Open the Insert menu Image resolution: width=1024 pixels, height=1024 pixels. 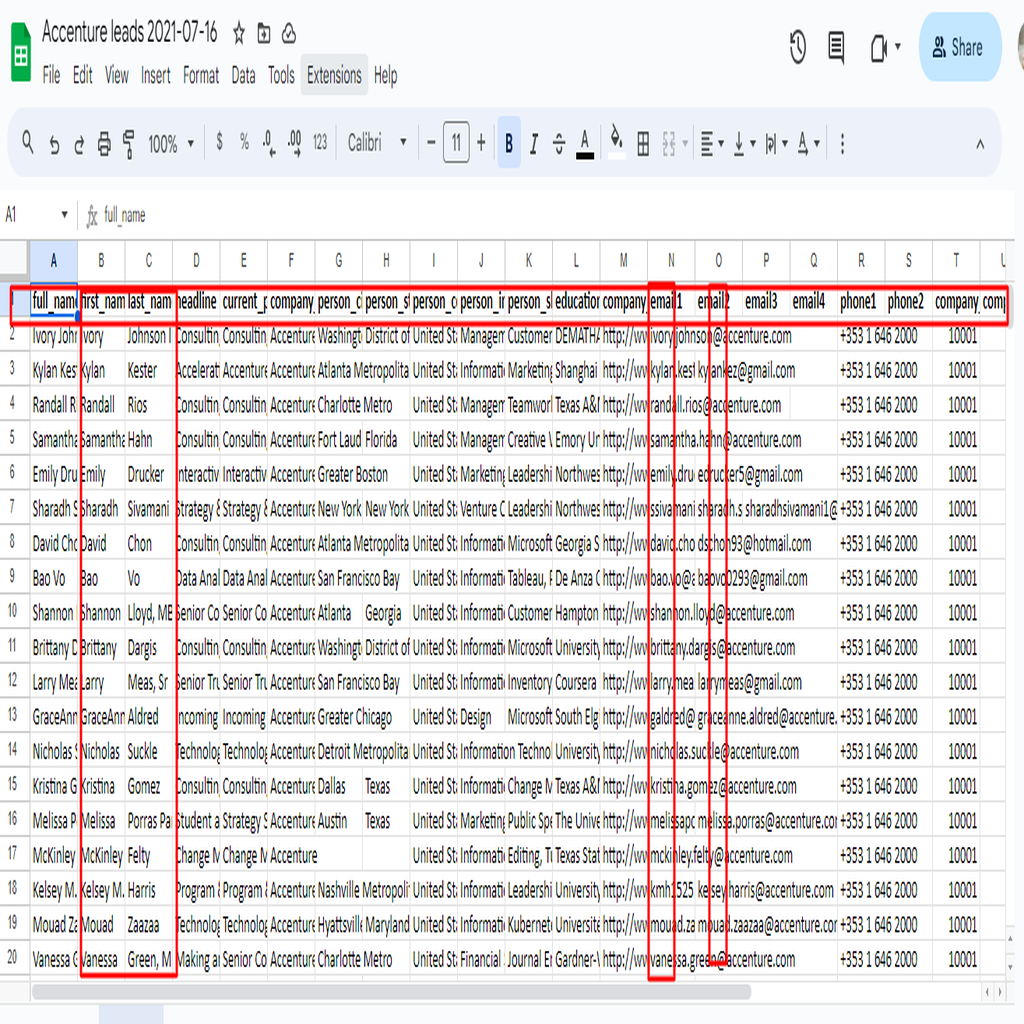point(155,76)
